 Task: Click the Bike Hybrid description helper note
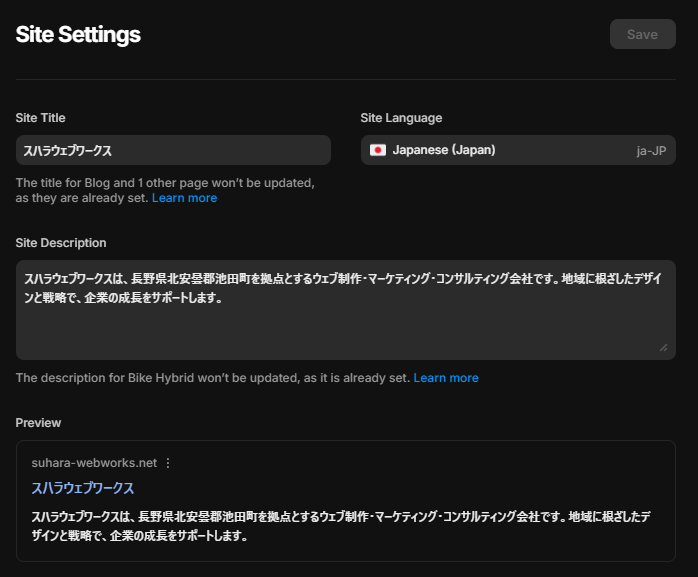(212, 378)
